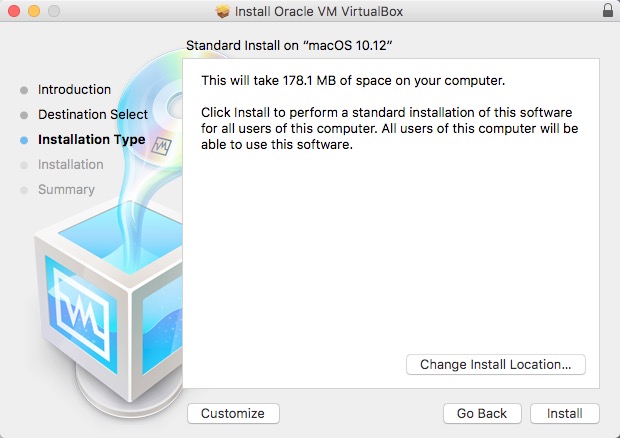The height and width of the screenshot is (438, 620).
Task: Click the Summary step label
Action: tap(66, 190)
